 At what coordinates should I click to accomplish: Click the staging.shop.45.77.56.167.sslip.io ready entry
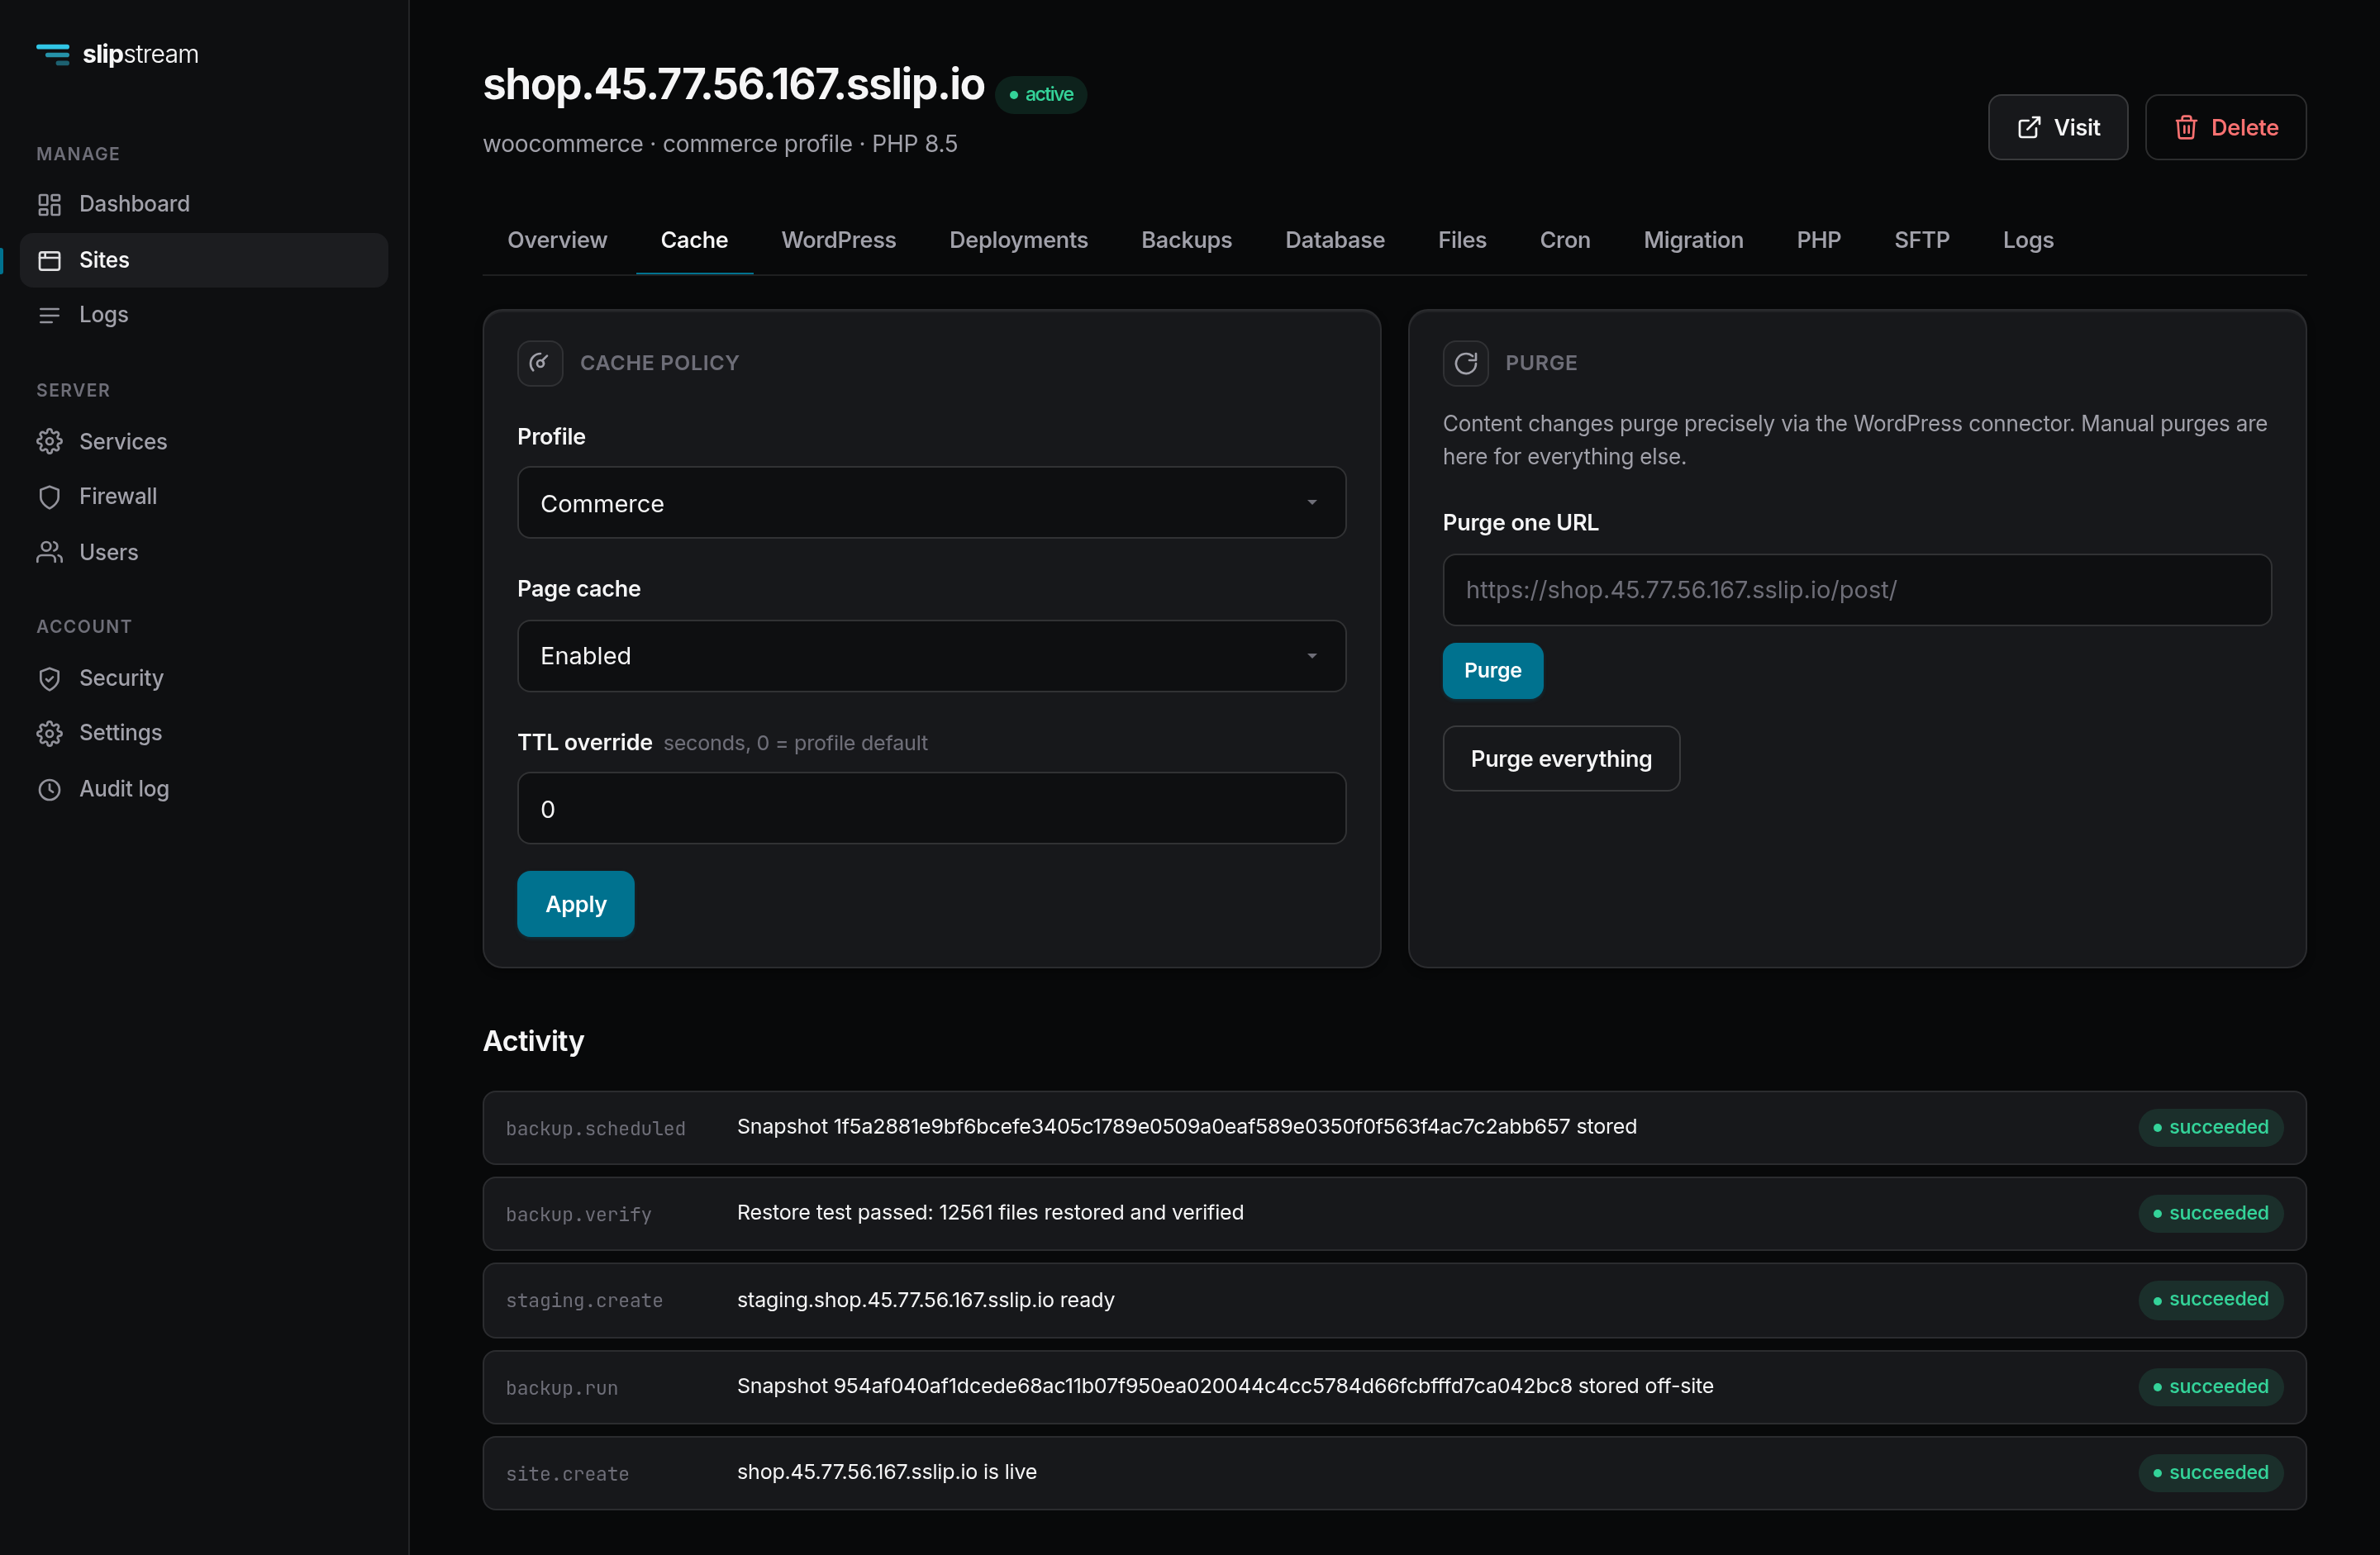pyautogui.click(x=1394, y=1300)
